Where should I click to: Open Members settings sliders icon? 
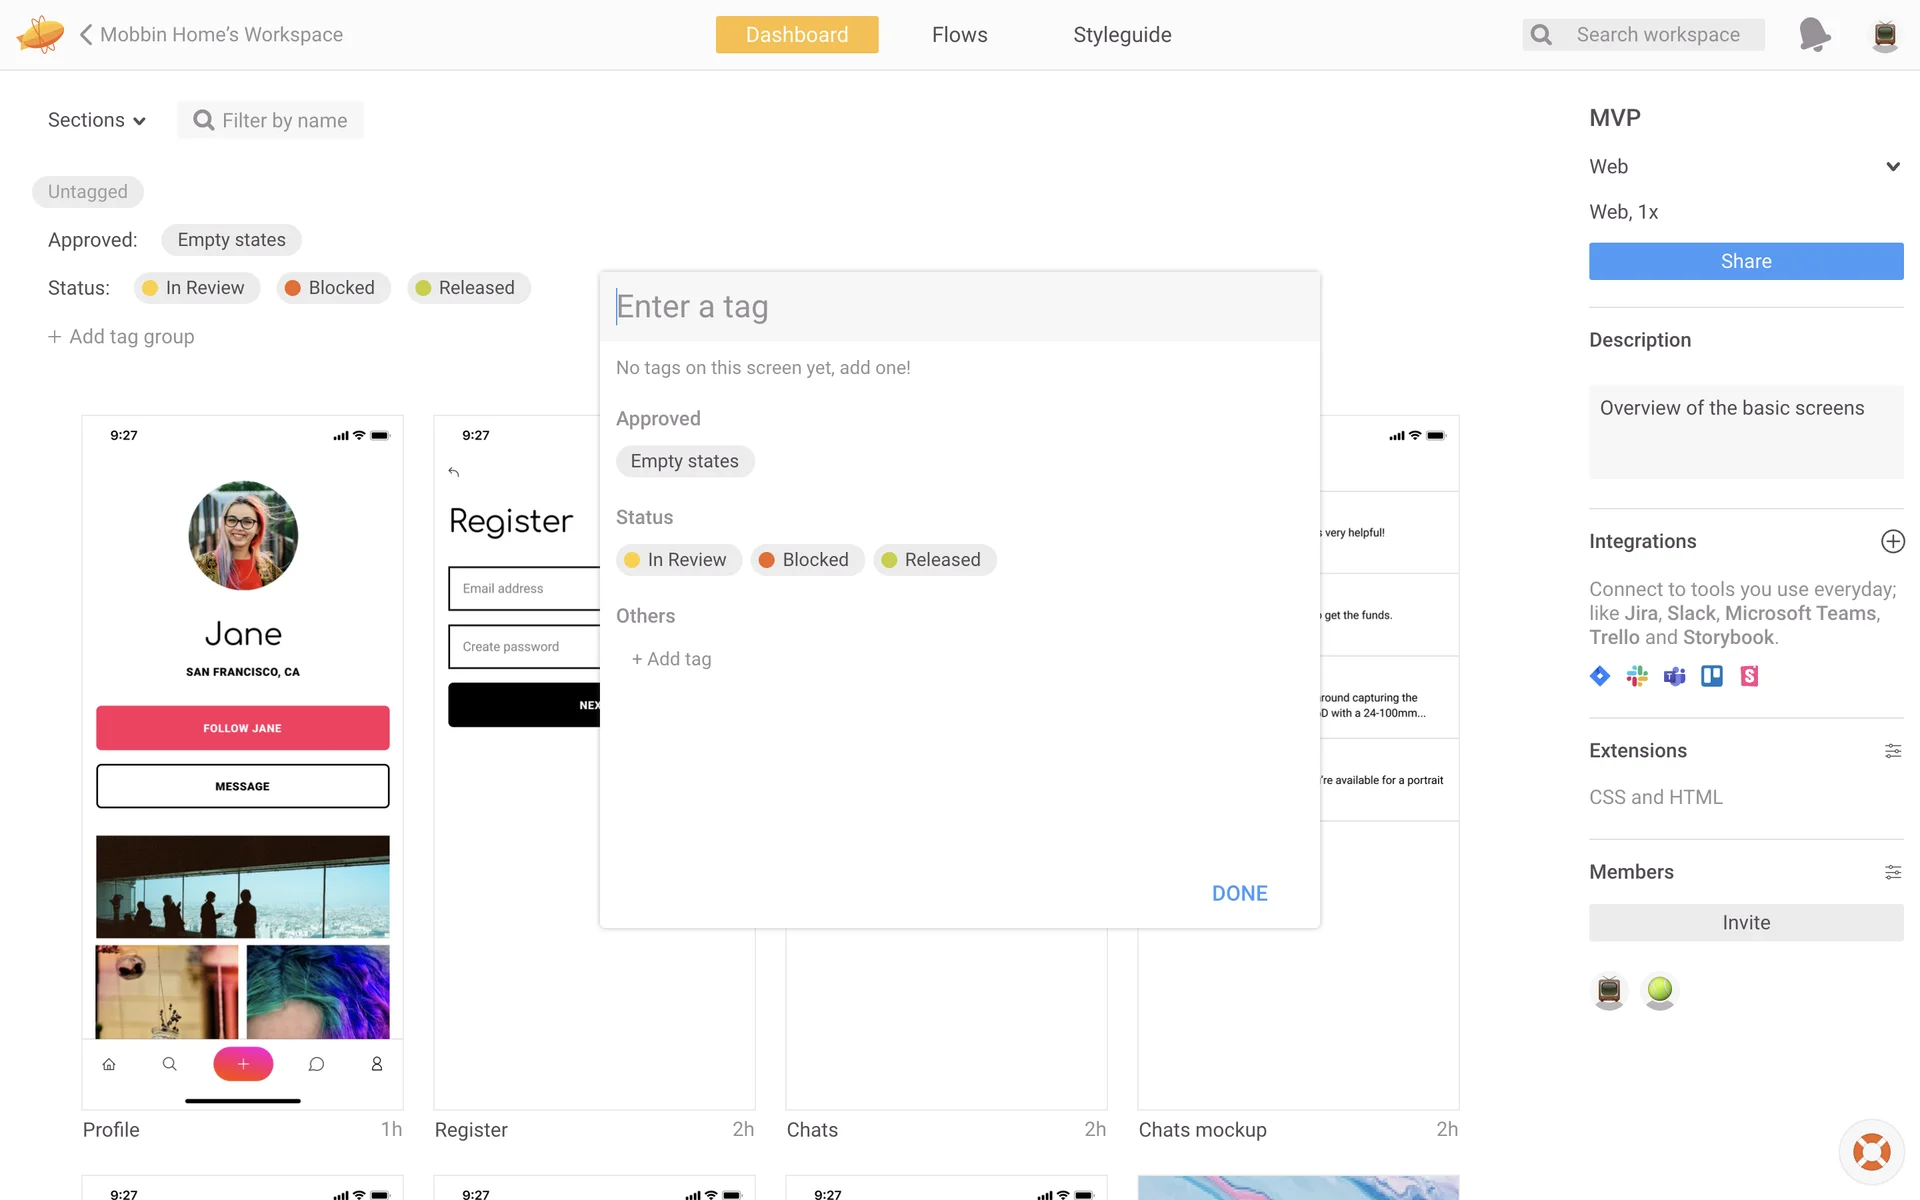point(1892,872)
